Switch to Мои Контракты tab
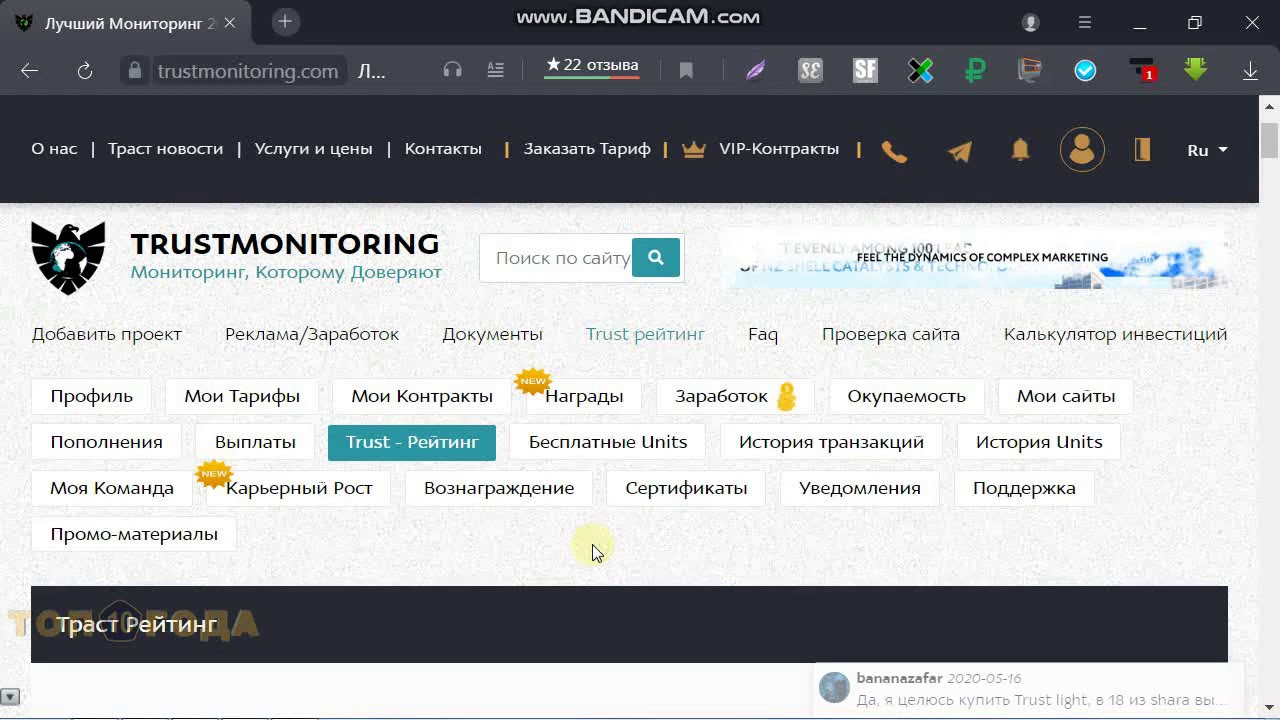Viewport: 1280px width, 720px height. [x=422, y=396]
